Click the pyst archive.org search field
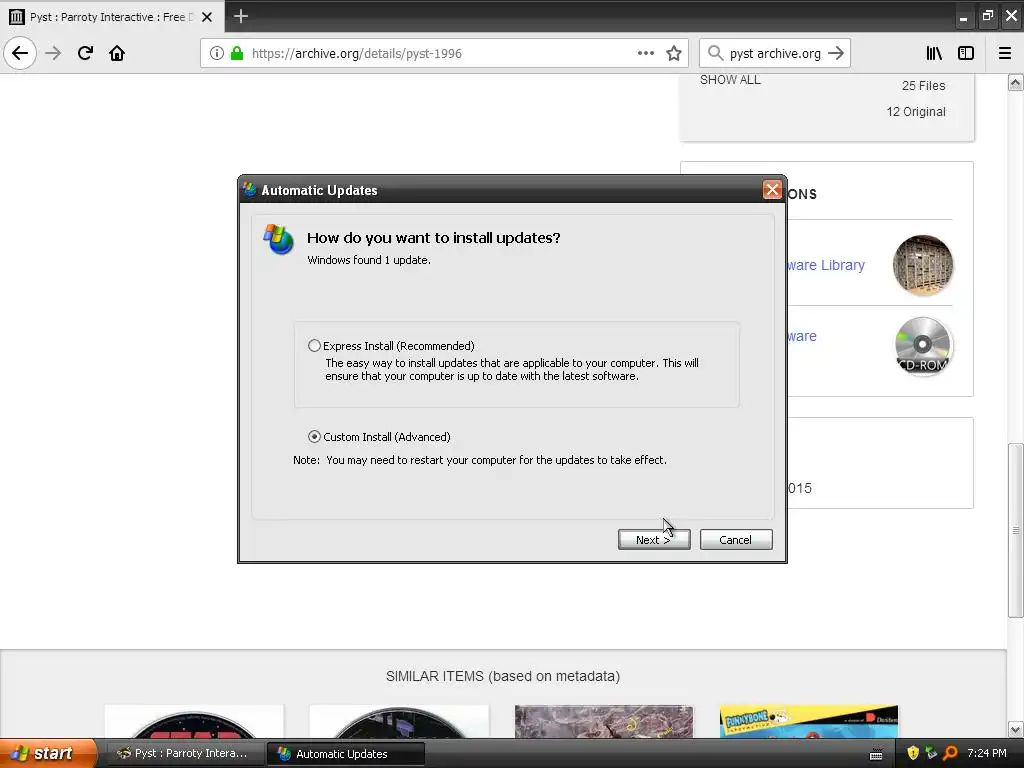This screenshot has width=1024, height=768. (x=775, y=53)
